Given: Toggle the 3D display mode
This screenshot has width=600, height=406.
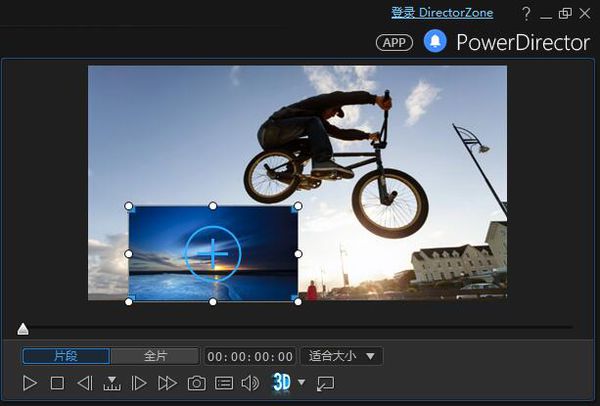Looking at the screenshot, I should [281, 383].
